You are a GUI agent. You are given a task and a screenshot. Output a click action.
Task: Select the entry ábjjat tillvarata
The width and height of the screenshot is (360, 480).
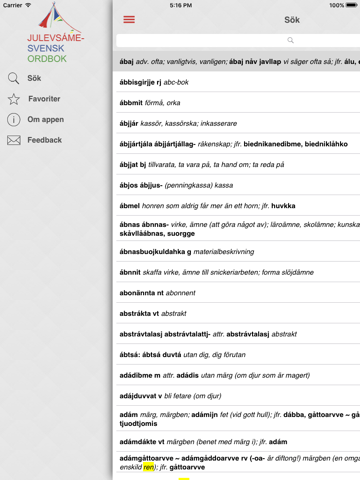click(237, 165)
